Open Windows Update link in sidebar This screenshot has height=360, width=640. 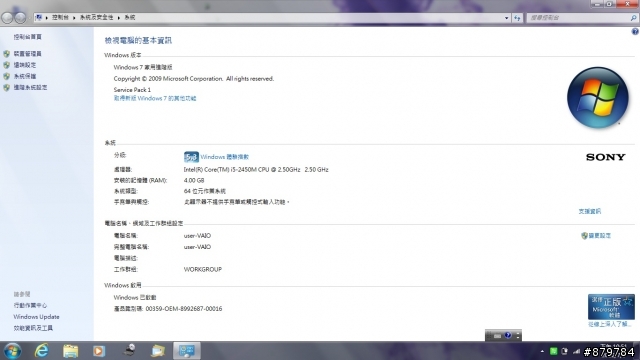[x=36, y=317]
